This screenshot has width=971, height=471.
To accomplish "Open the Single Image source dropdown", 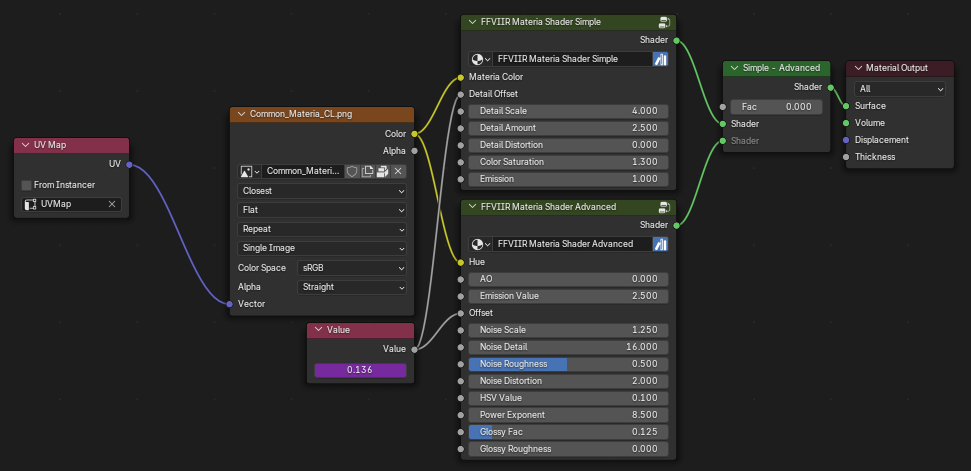I will tap(322, 248).
